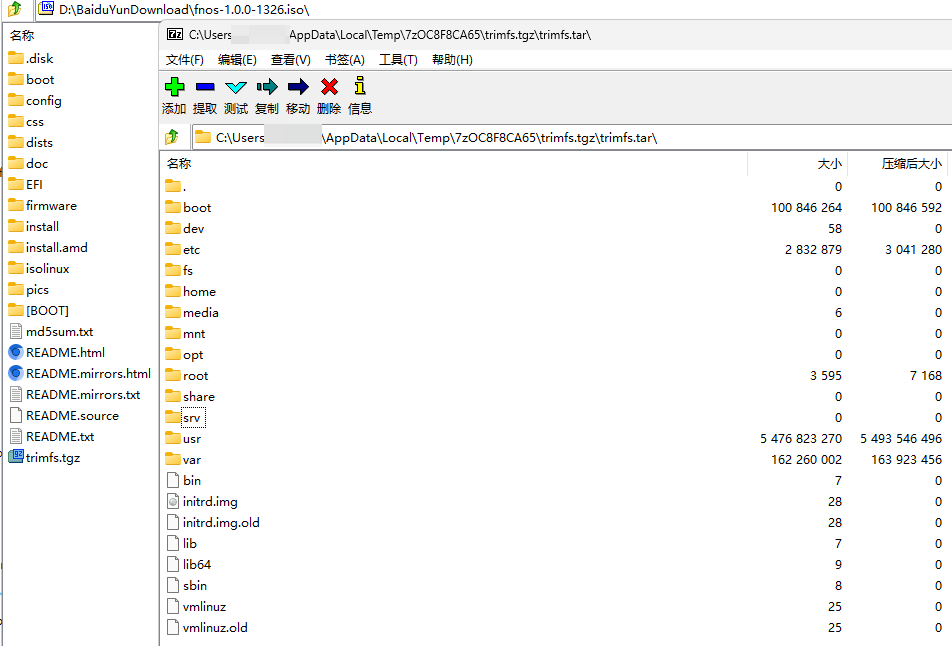Select initrd.img file in the list
This screenshot has height=646, width=952.
click(x=210, y=502)
